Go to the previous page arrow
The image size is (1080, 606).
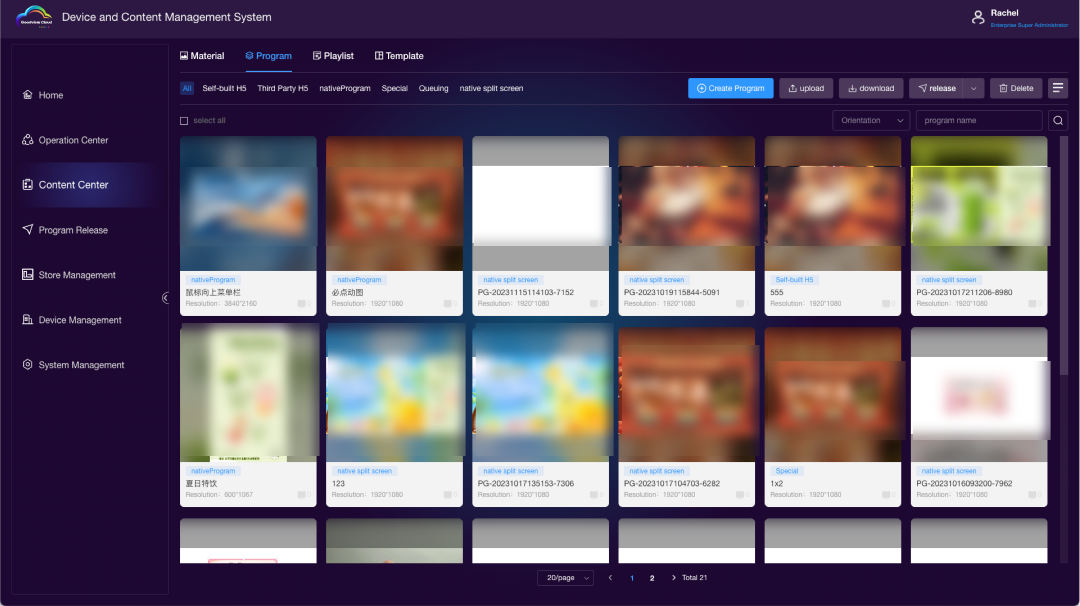click(x=610, y=578)
